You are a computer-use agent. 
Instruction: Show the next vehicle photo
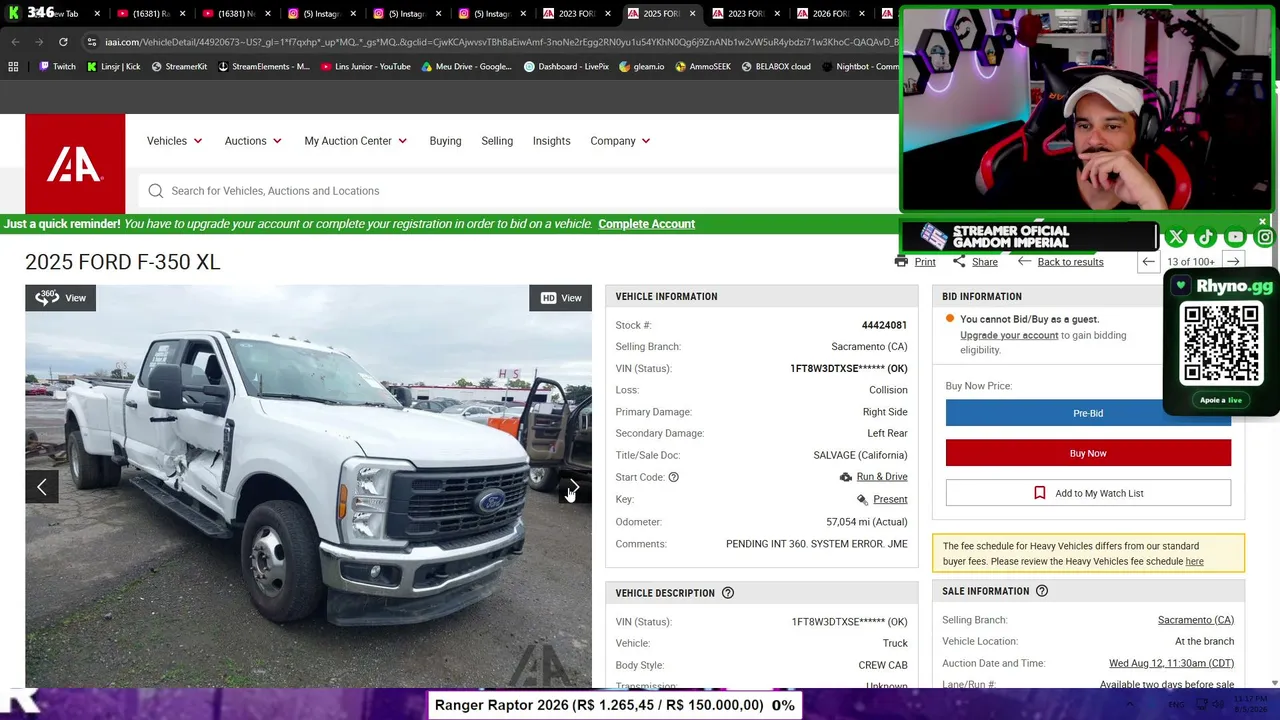(574, 487)
